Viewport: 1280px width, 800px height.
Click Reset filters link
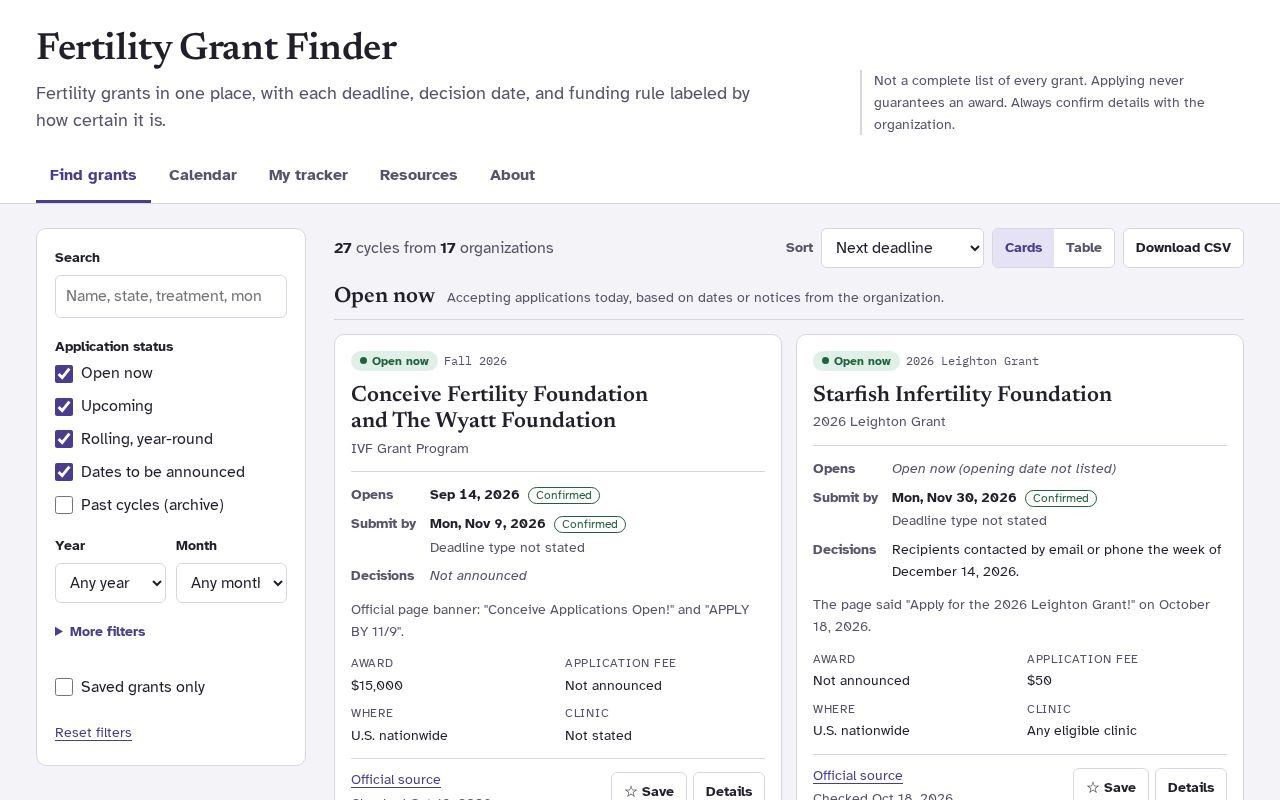93,733
